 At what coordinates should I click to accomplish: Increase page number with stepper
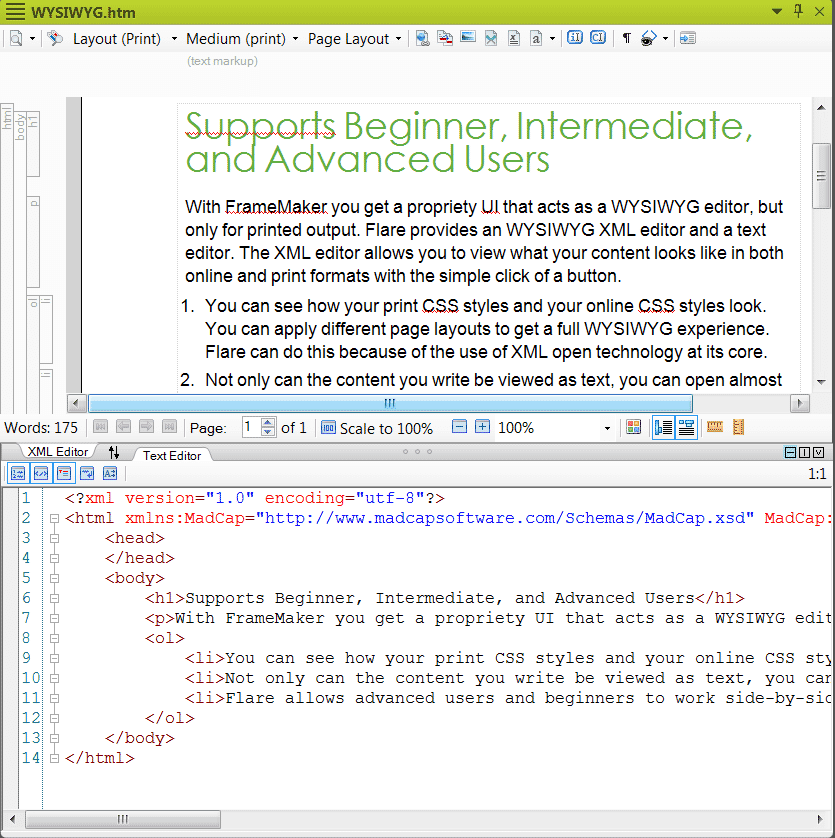point(268,423)
